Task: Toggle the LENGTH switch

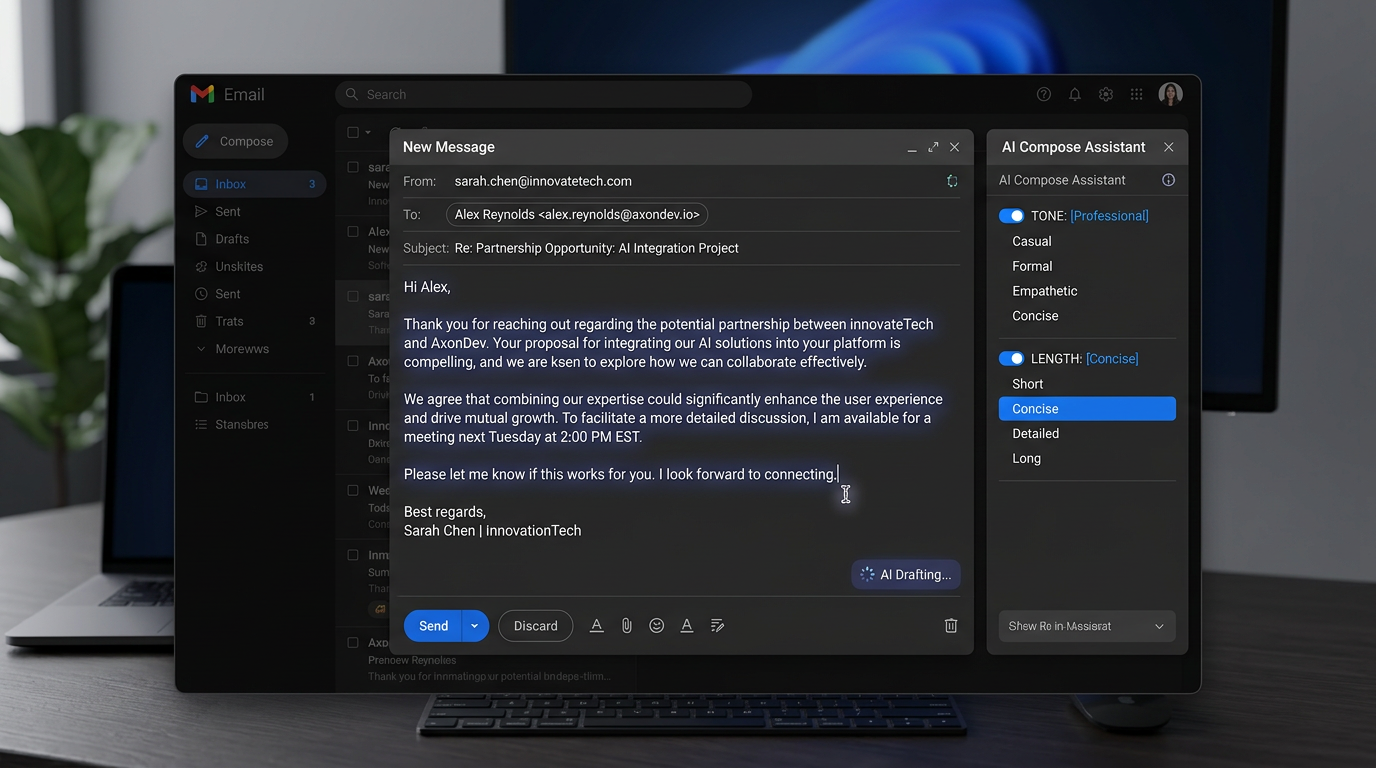Action: (1011, 359)
